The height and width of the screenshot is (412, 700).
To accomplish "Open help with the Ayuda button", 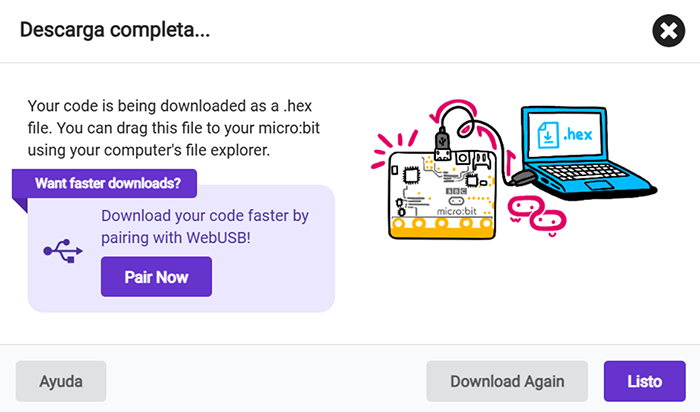I will point(61,381).
